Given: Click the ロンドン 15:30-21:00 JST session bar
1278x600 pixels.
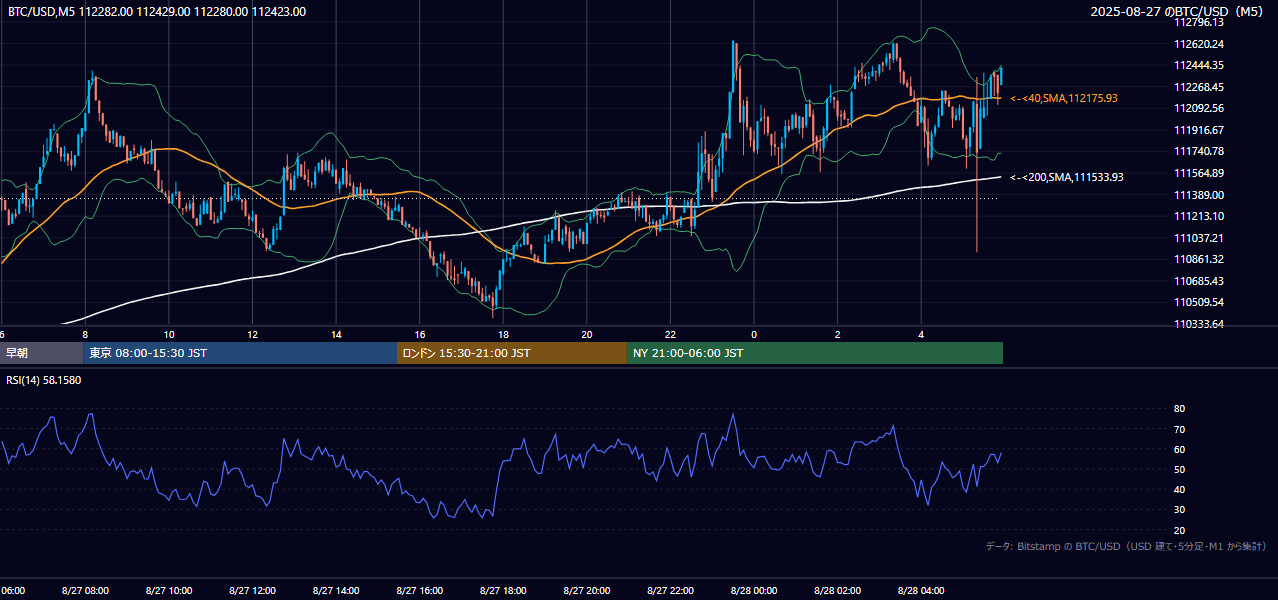Looking at the screenshot, I should [x=512, y=353].
